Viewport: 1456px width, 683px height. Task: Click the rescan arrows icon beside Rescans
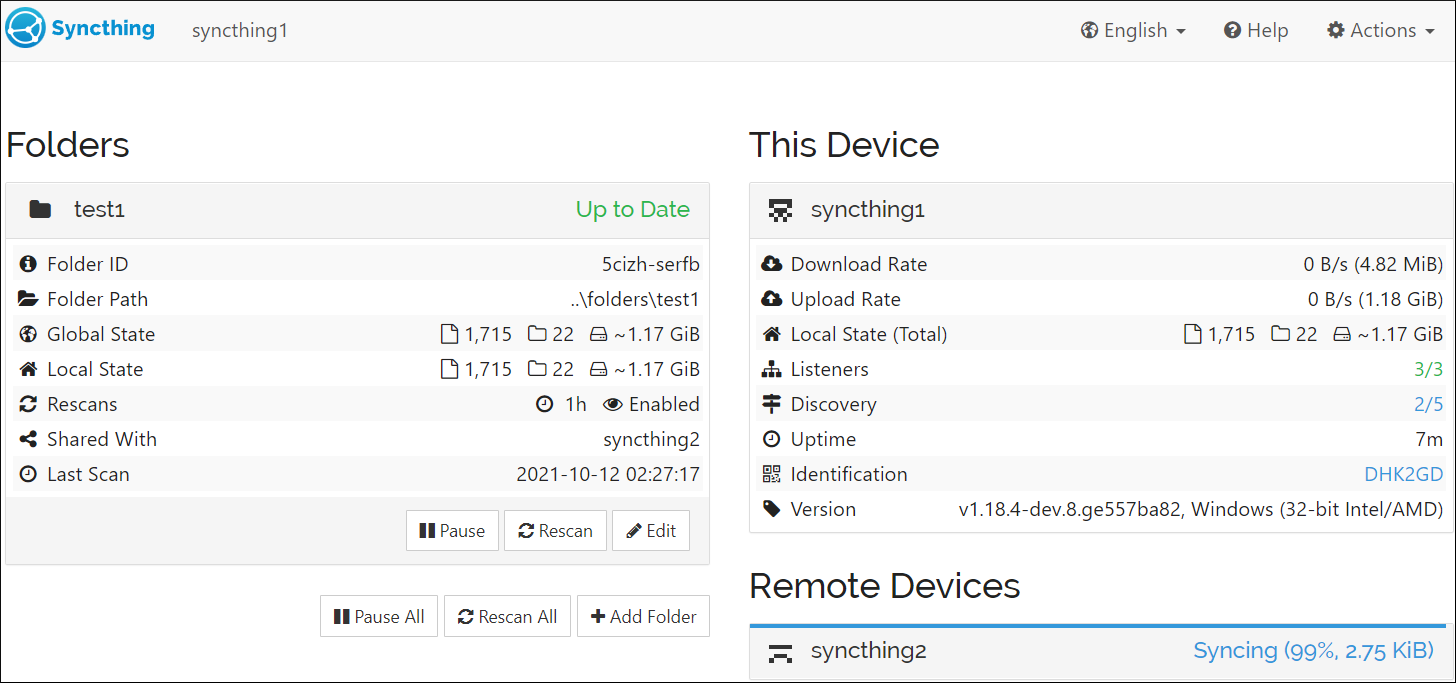pyautogui.click(x=28, y=404)
